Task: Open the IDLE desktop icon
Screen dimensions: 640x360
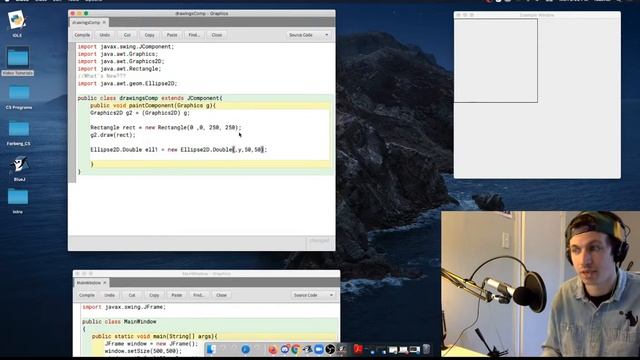Action: pos(17,20)
